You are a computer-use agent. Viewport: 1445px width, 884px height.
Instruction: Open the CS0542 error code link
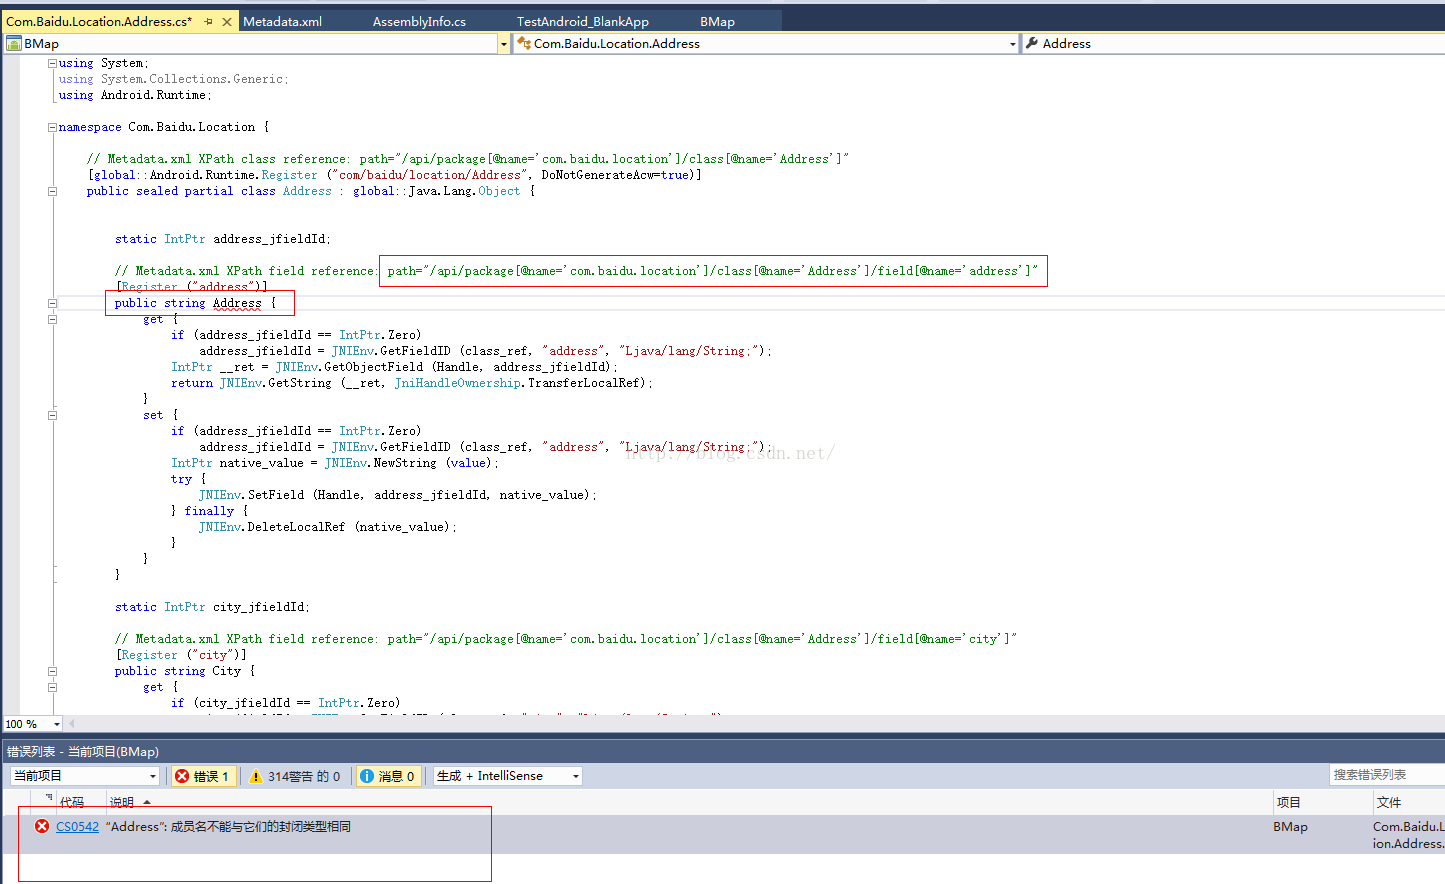77,826
